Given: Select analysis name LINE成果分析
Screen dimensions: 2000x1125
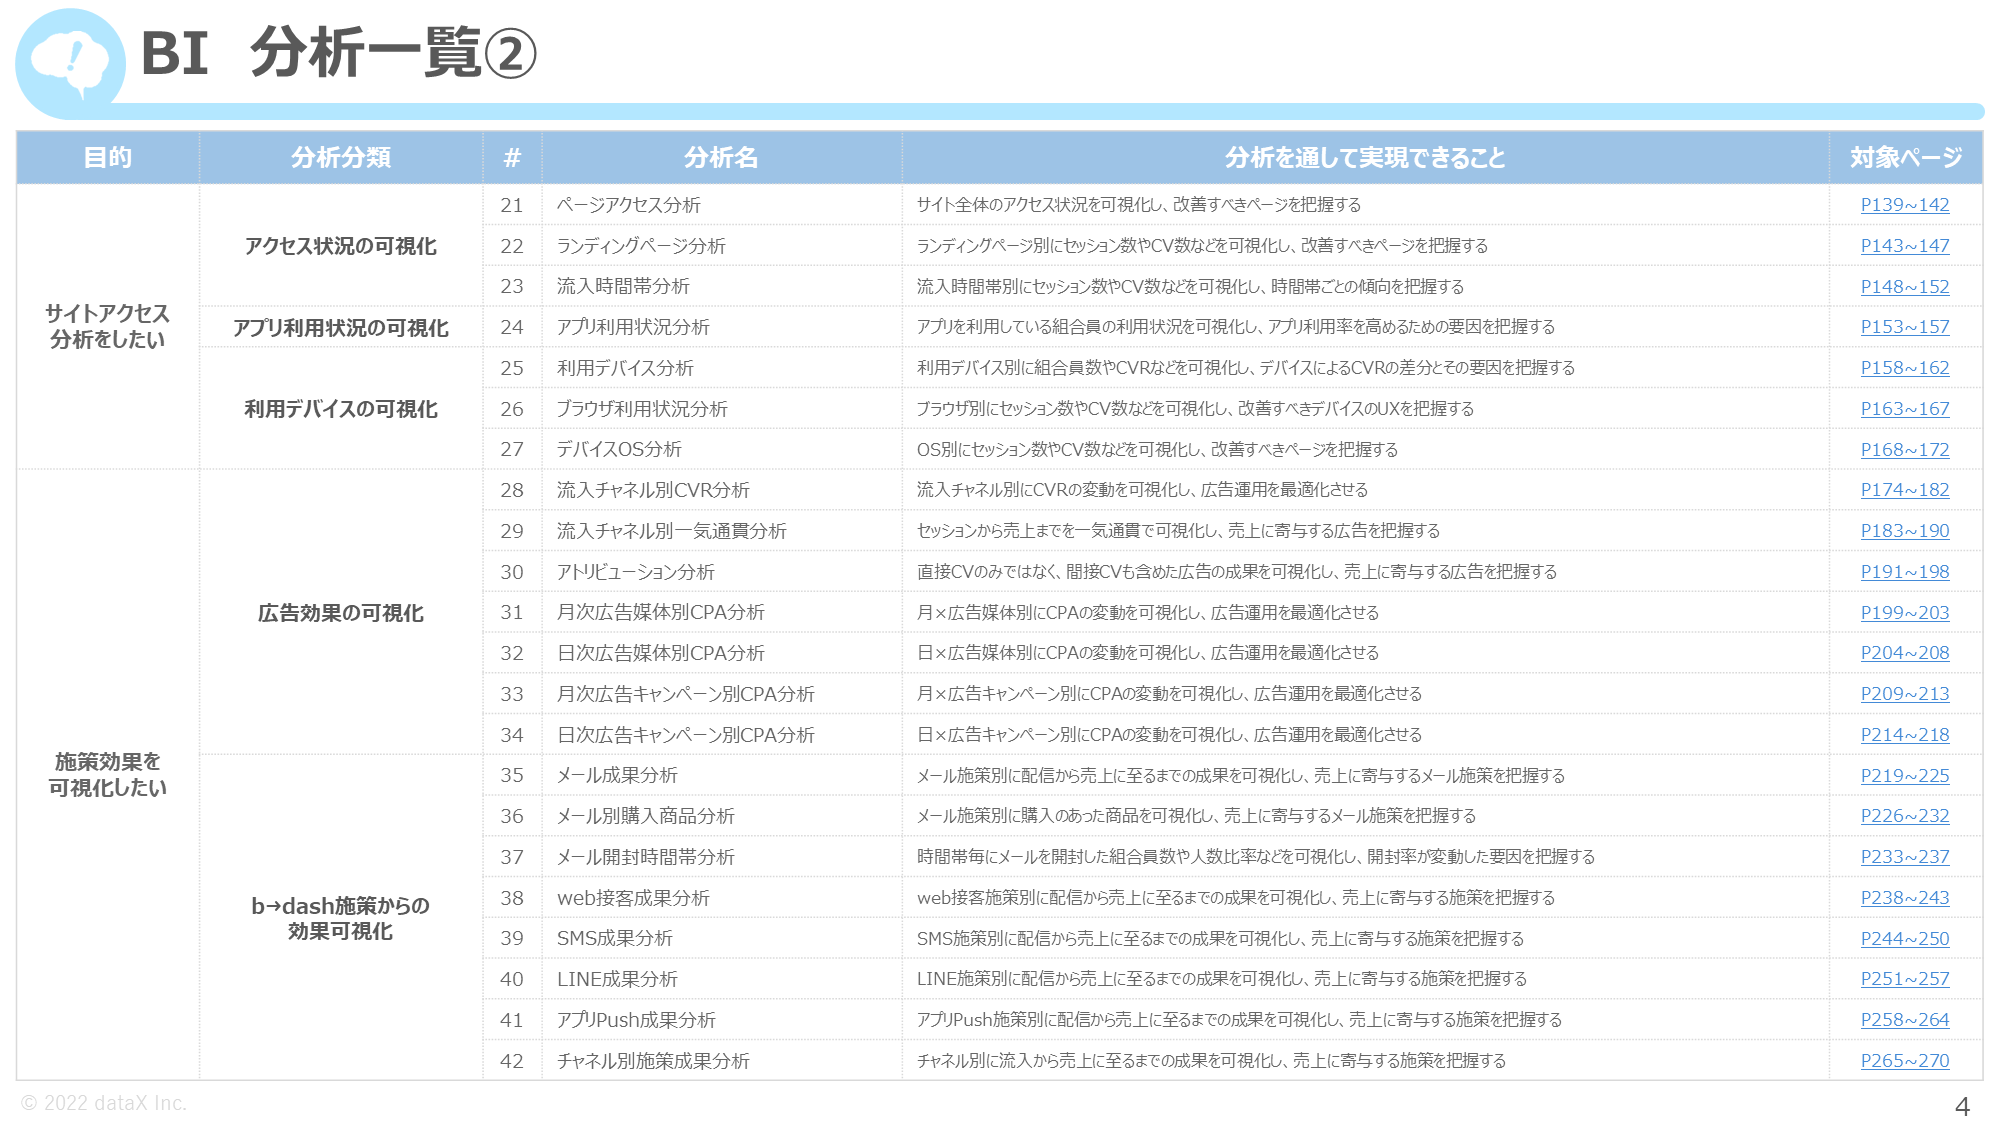Looking at the screenshot, I should [x=617, y=979].
